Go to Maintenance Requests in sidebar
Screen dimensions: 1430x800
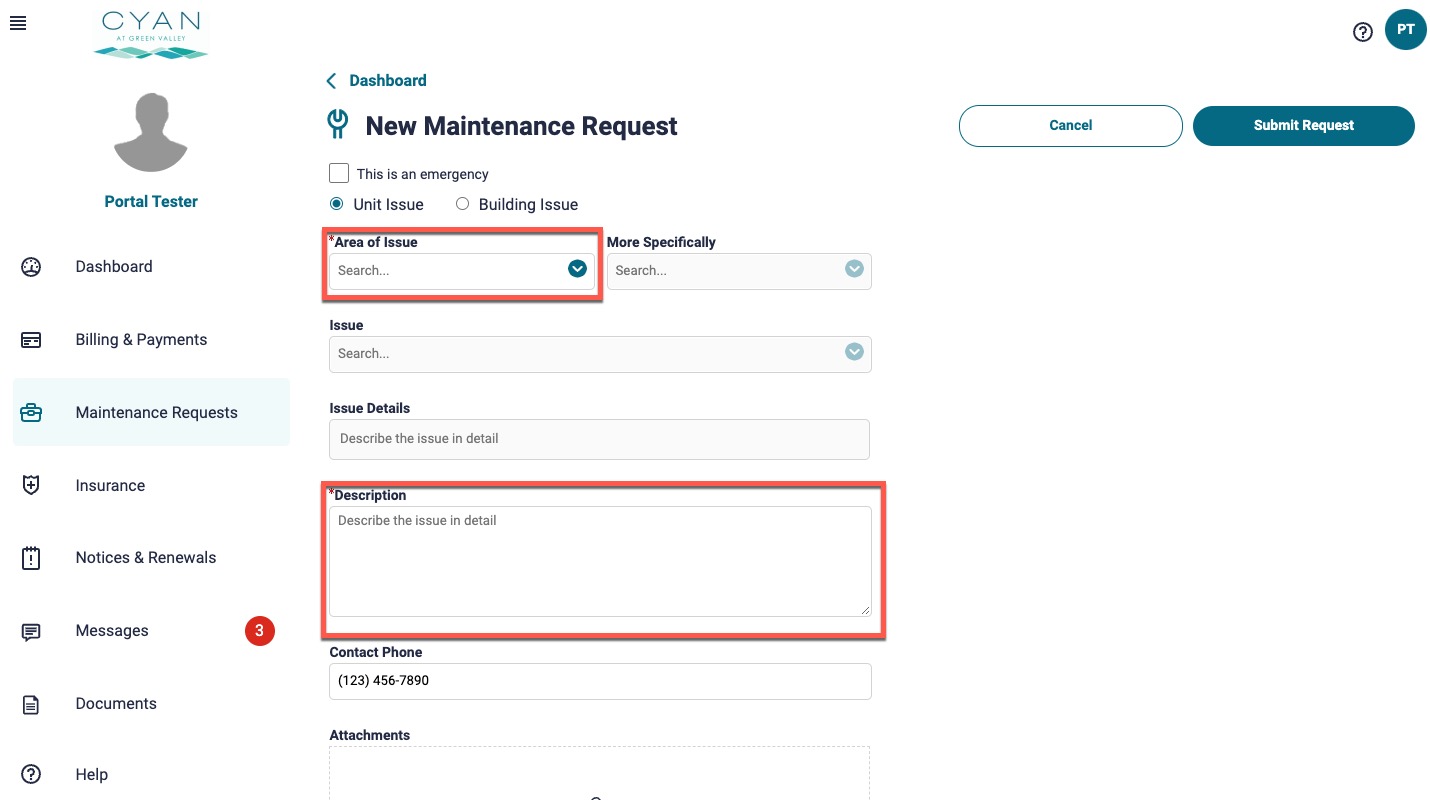pos(156,413)
